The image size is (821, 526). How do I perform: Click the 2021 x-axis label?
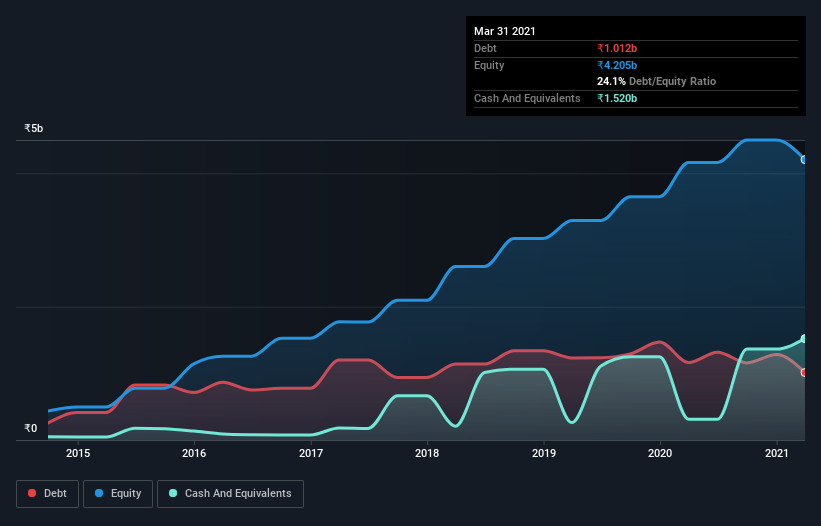776,453
